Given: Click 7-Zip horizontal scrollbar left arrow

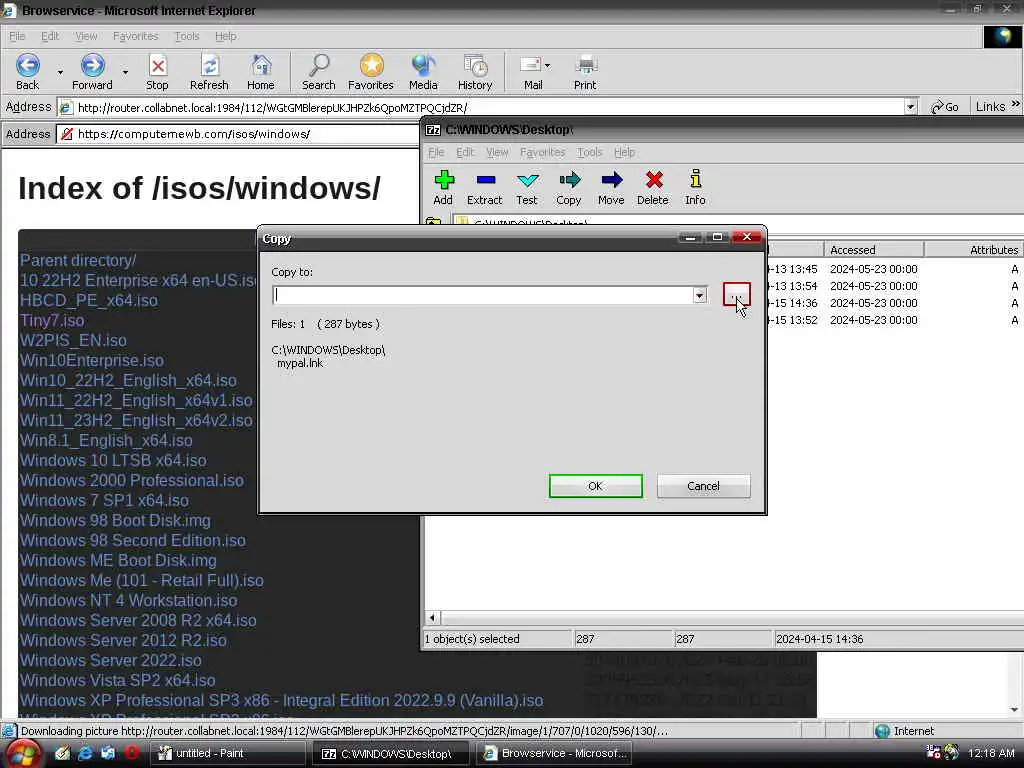Looking at the screenshot, I should coord(432,617).
